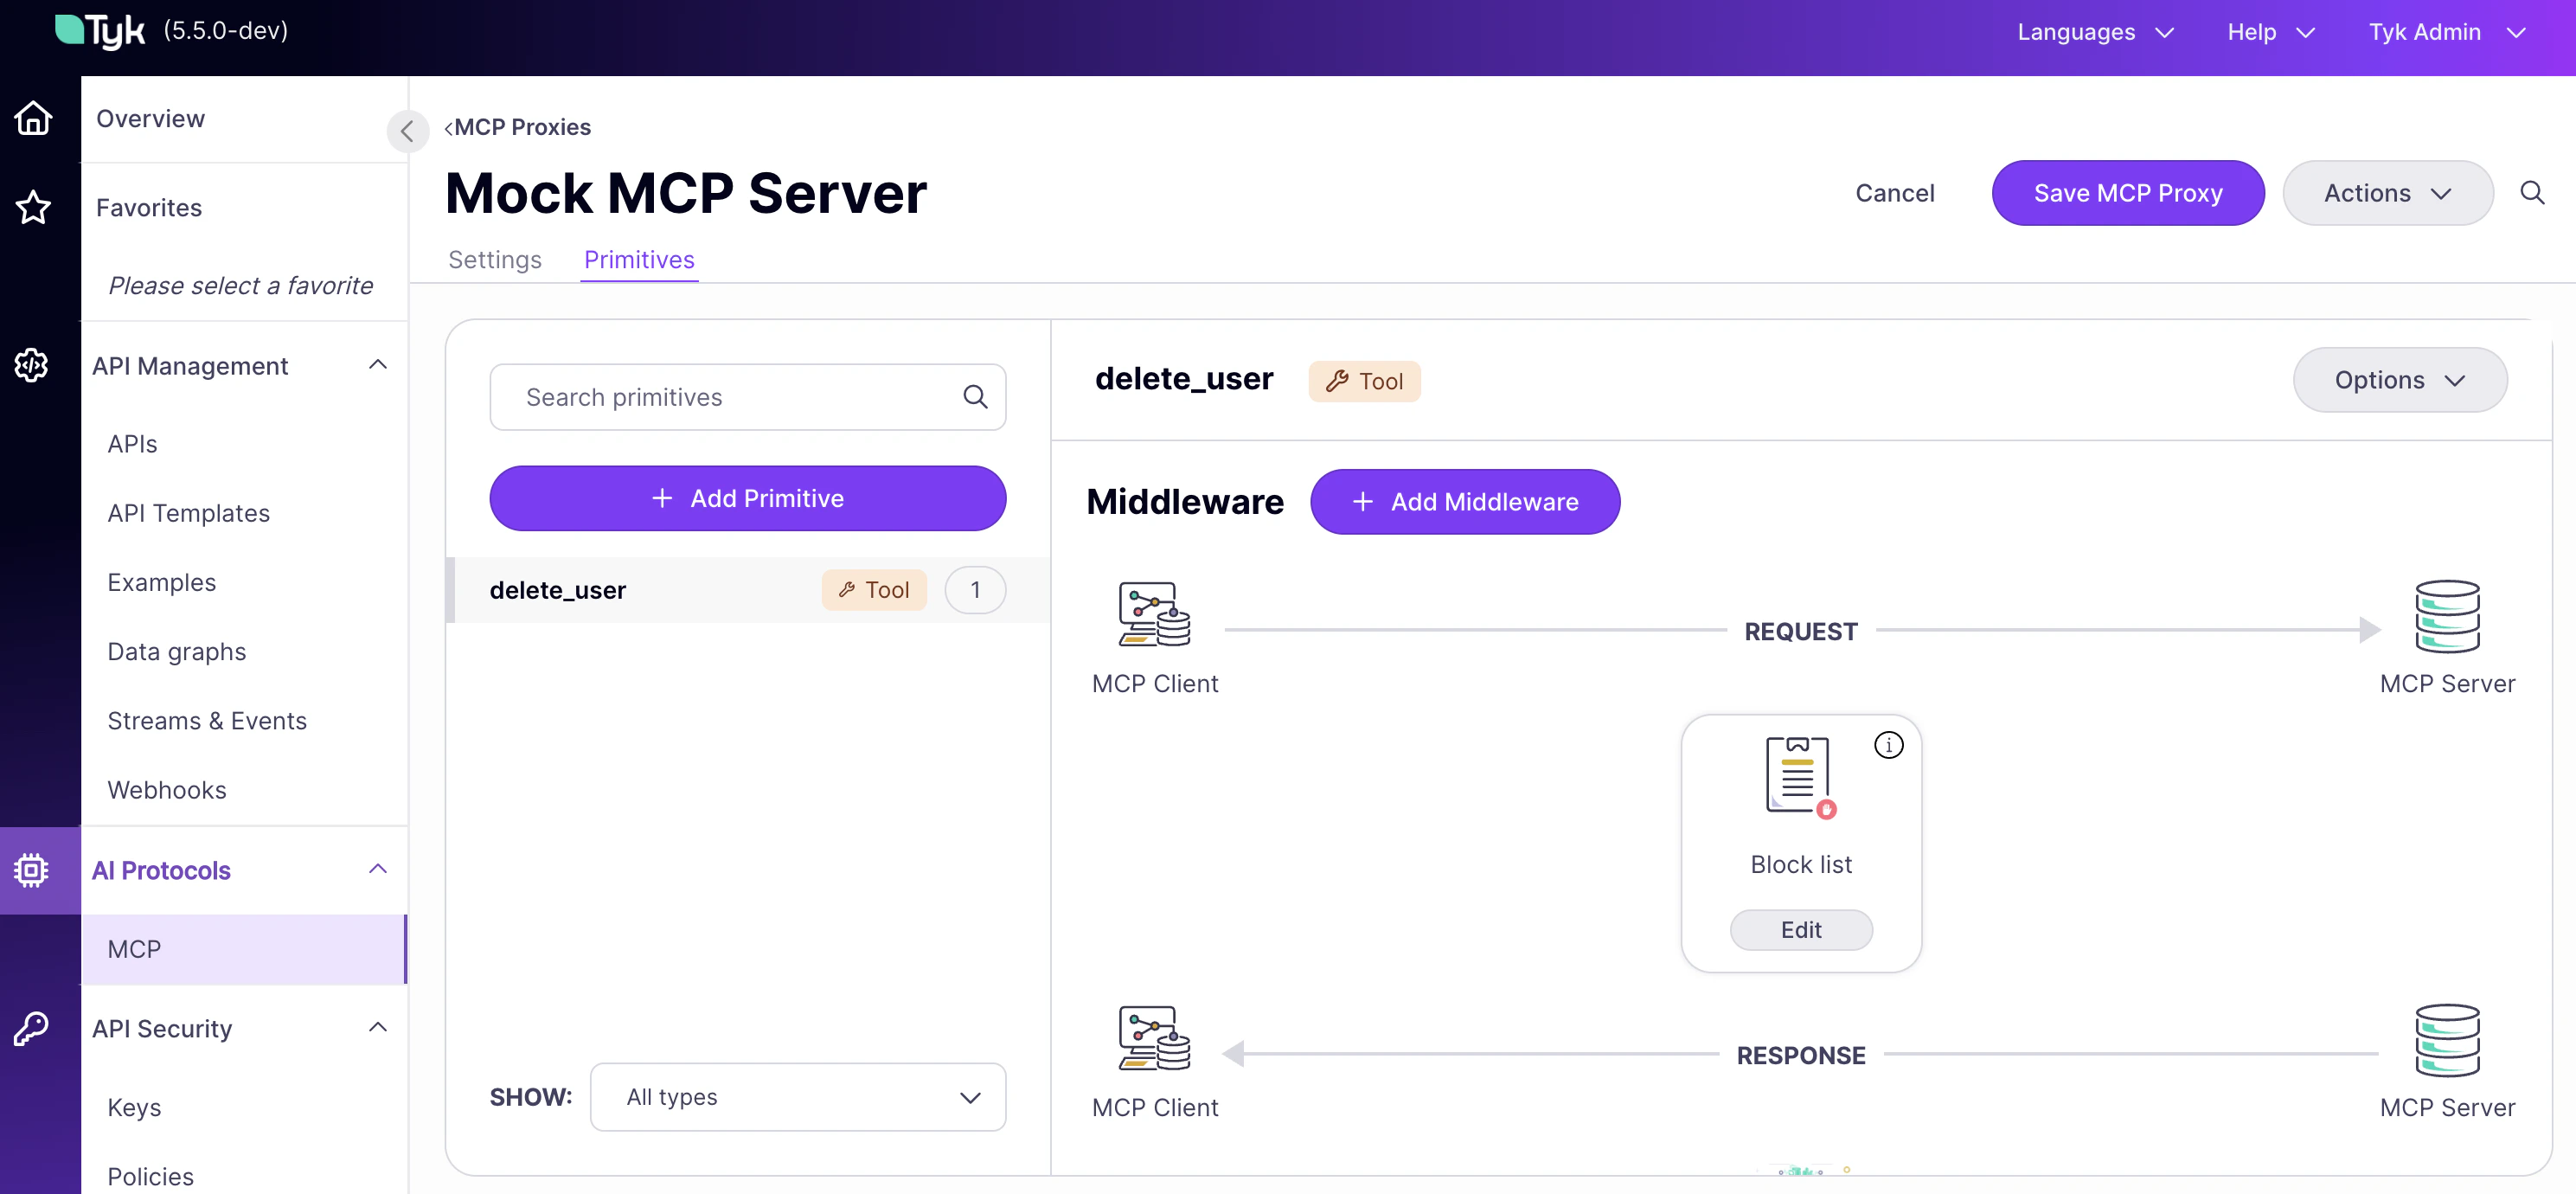Open Favorites in the sidebar

point(149,207)
